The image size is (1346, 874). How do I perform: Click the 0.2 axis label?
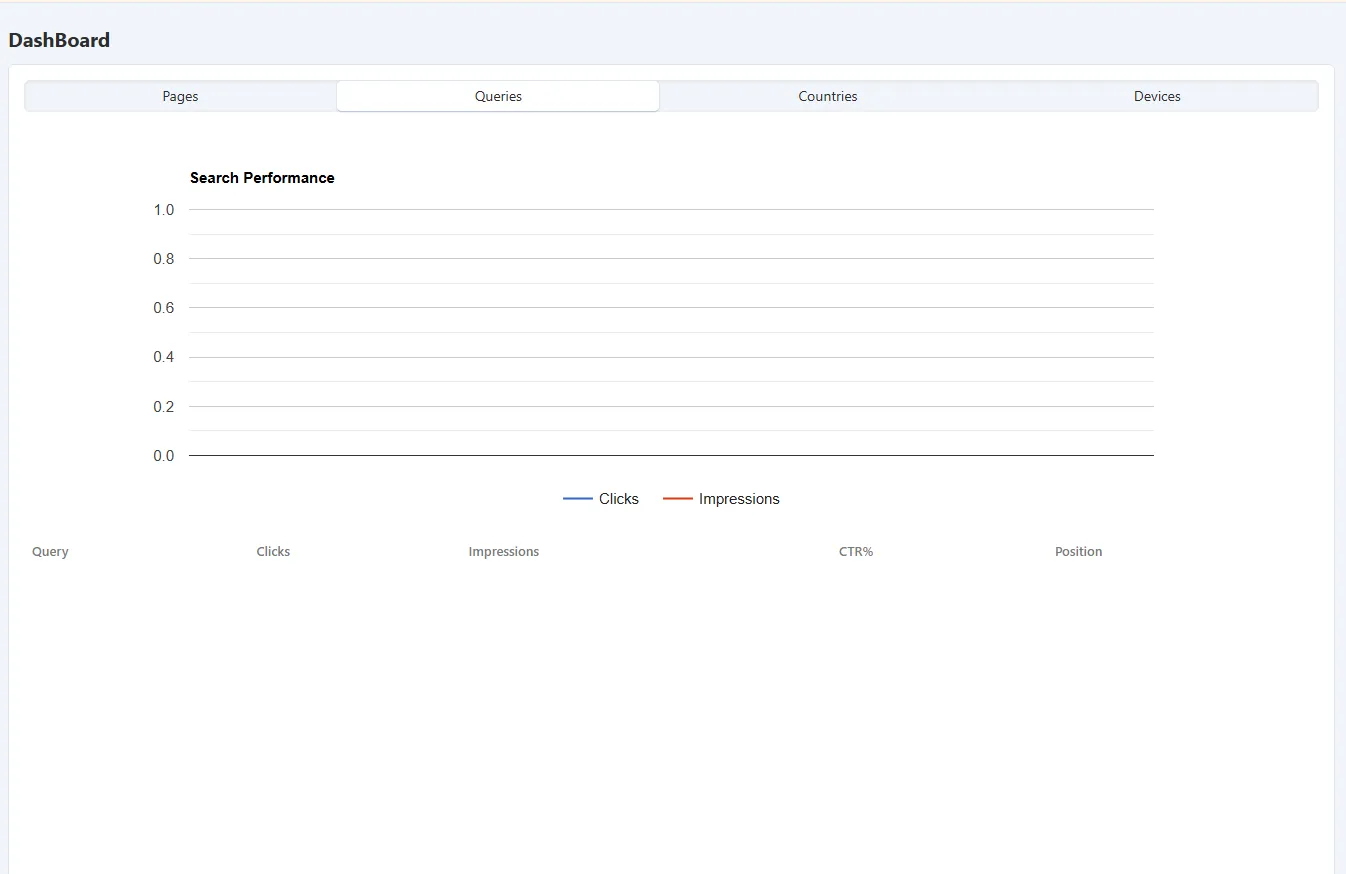click(164, 407)
